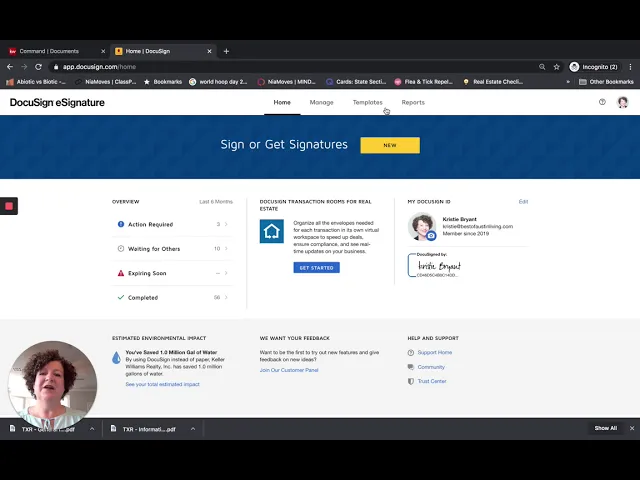Click the Trust Center shield icon

[x=411, y=381]
